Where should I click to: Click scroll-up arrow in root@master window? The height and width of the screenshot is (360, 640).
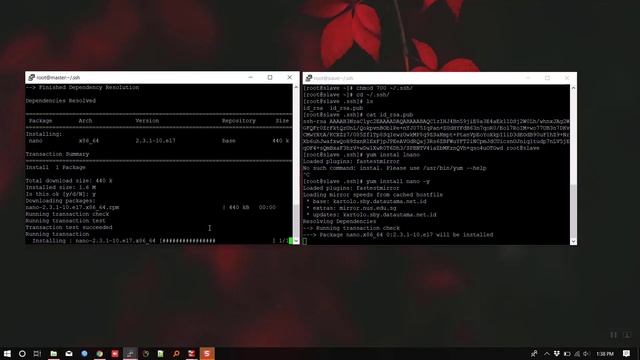pos(296,87)
